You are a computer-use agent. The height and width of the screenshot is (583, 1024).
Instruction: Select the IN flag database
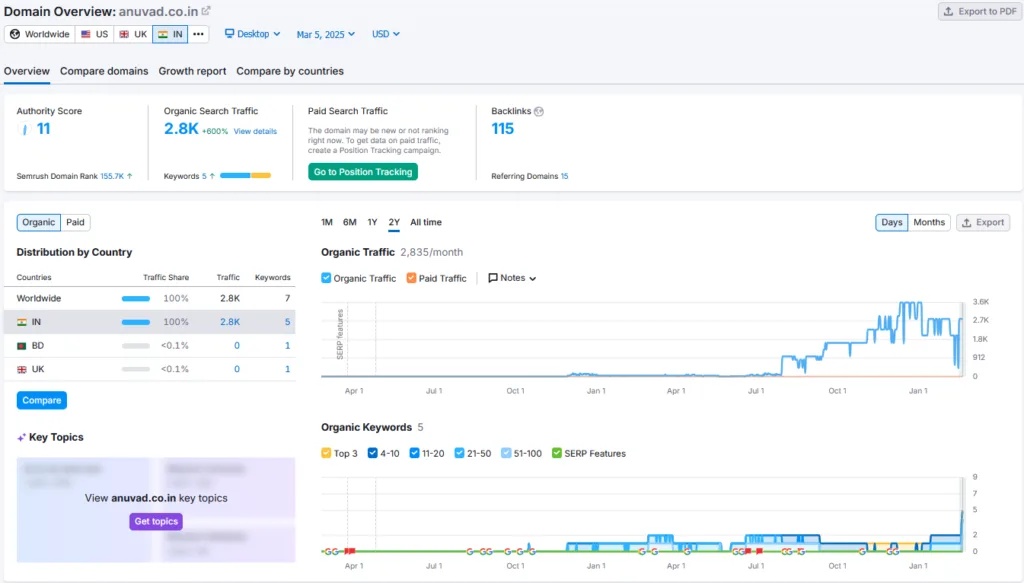[x=170, y=34]
